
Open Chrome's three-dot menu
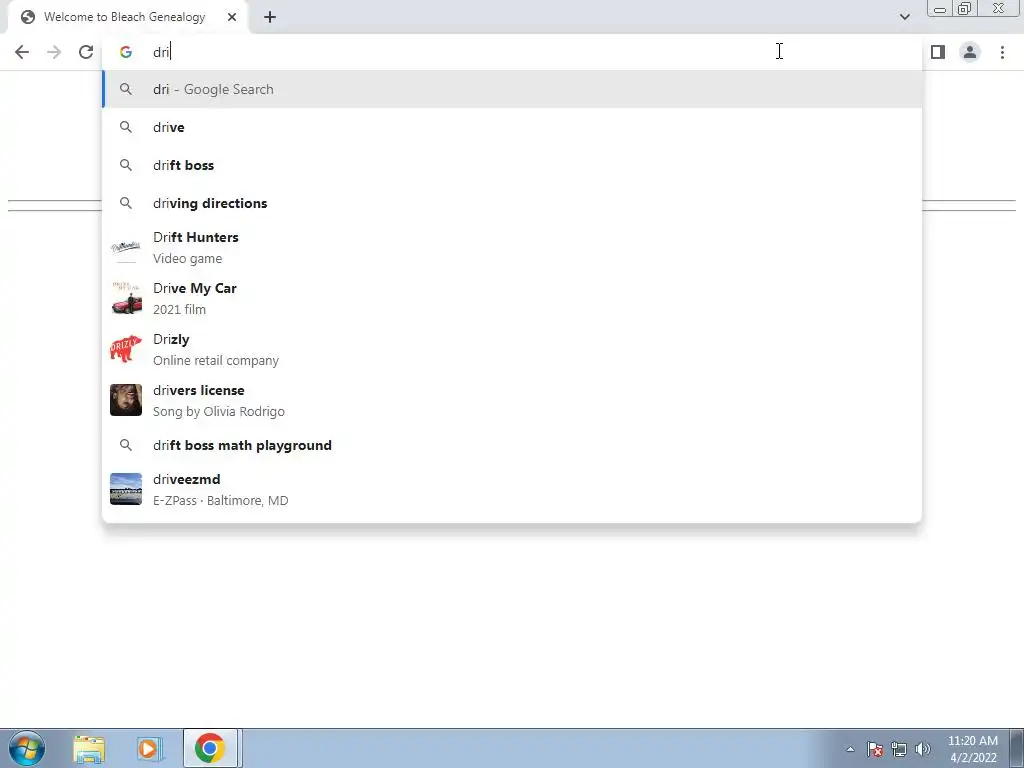[x=1002, y=52]
